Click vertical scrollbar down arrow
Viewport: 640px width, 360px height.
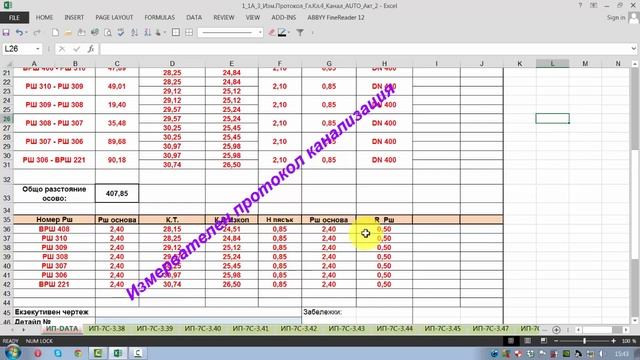pos(635,320)
